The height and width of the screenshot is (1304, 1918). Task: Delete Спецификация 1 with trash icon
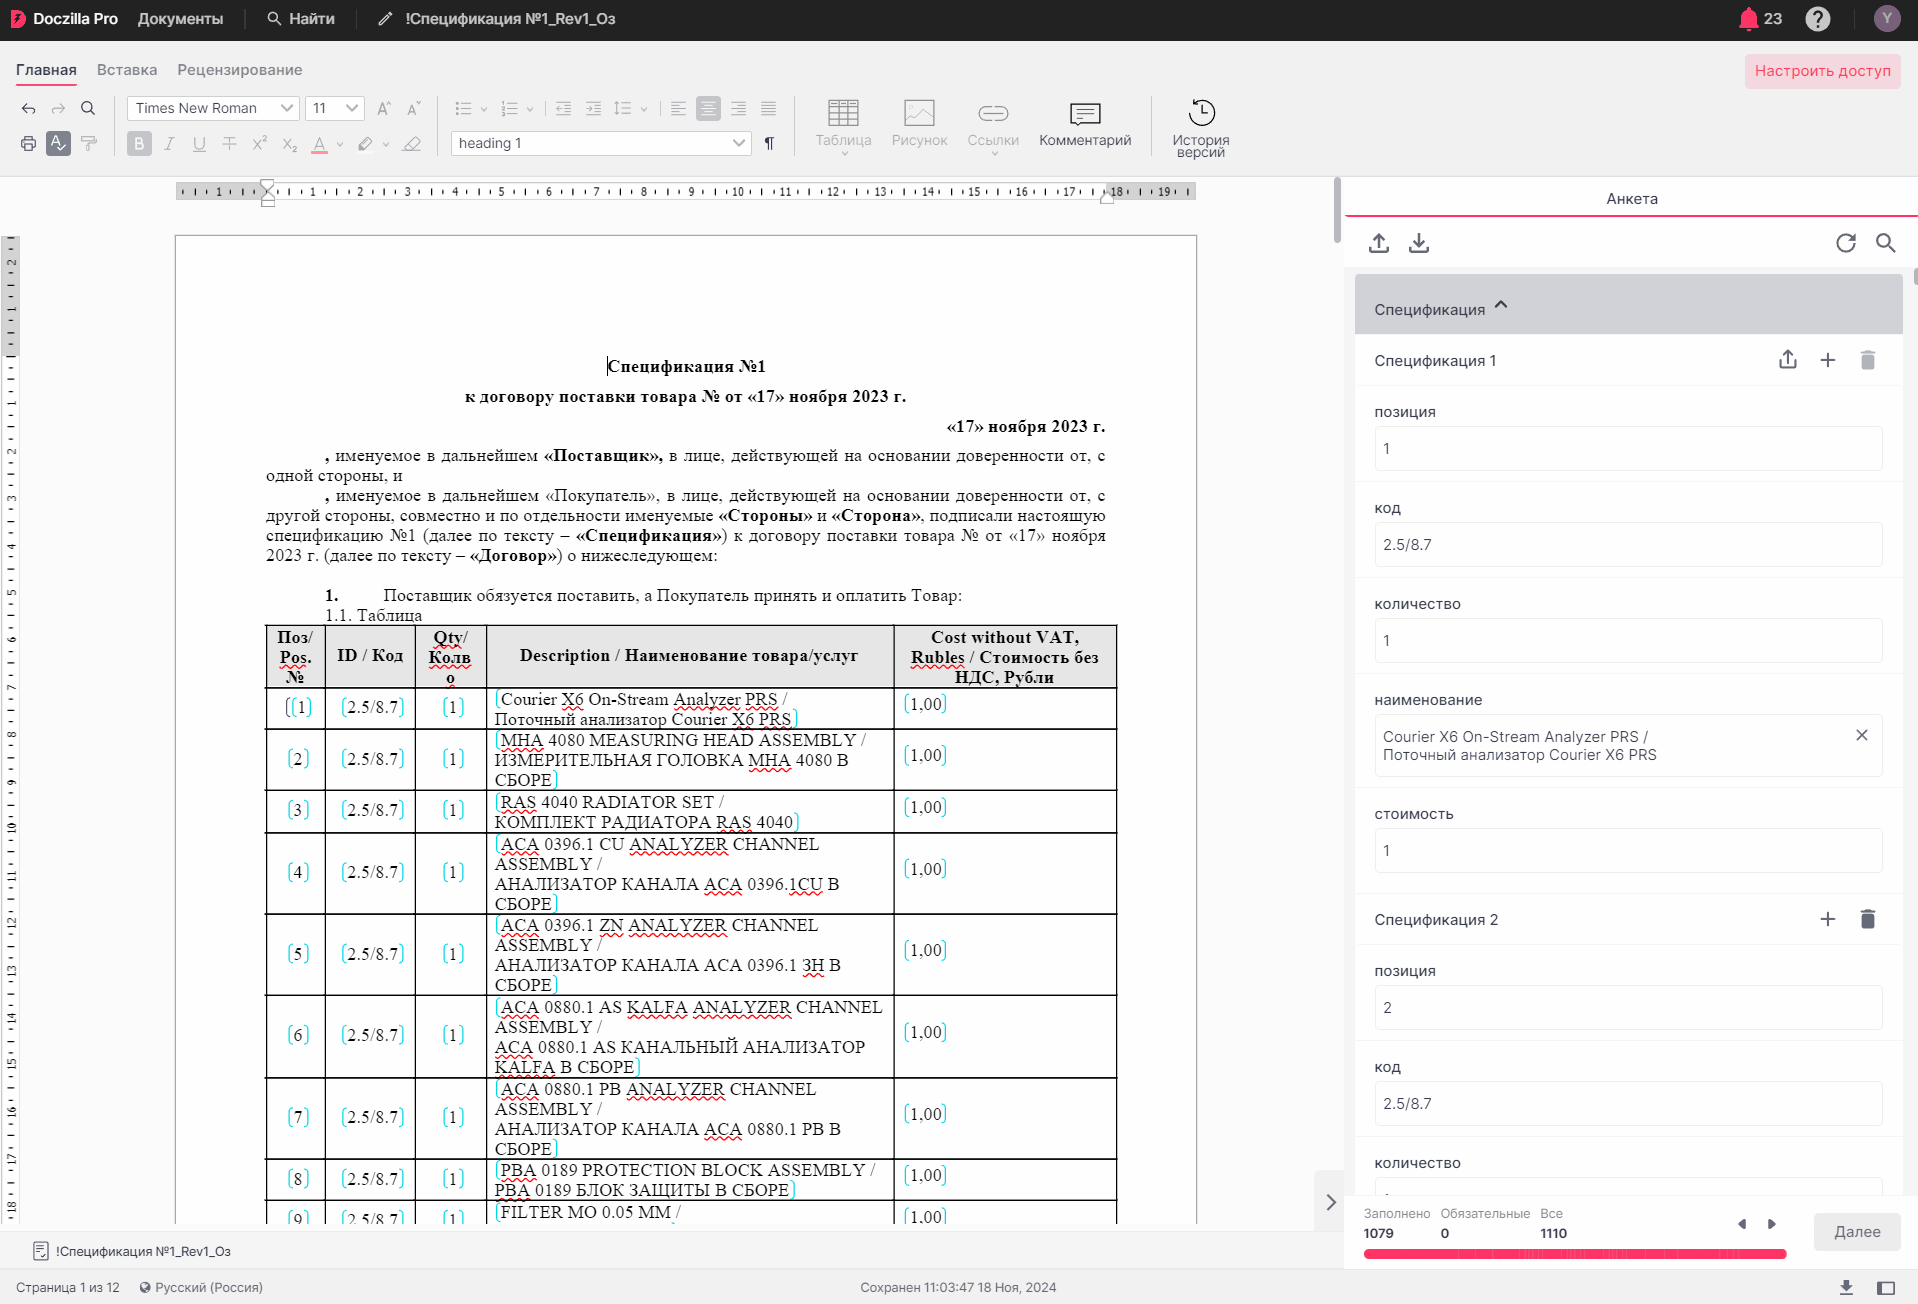coord(1867,360)
